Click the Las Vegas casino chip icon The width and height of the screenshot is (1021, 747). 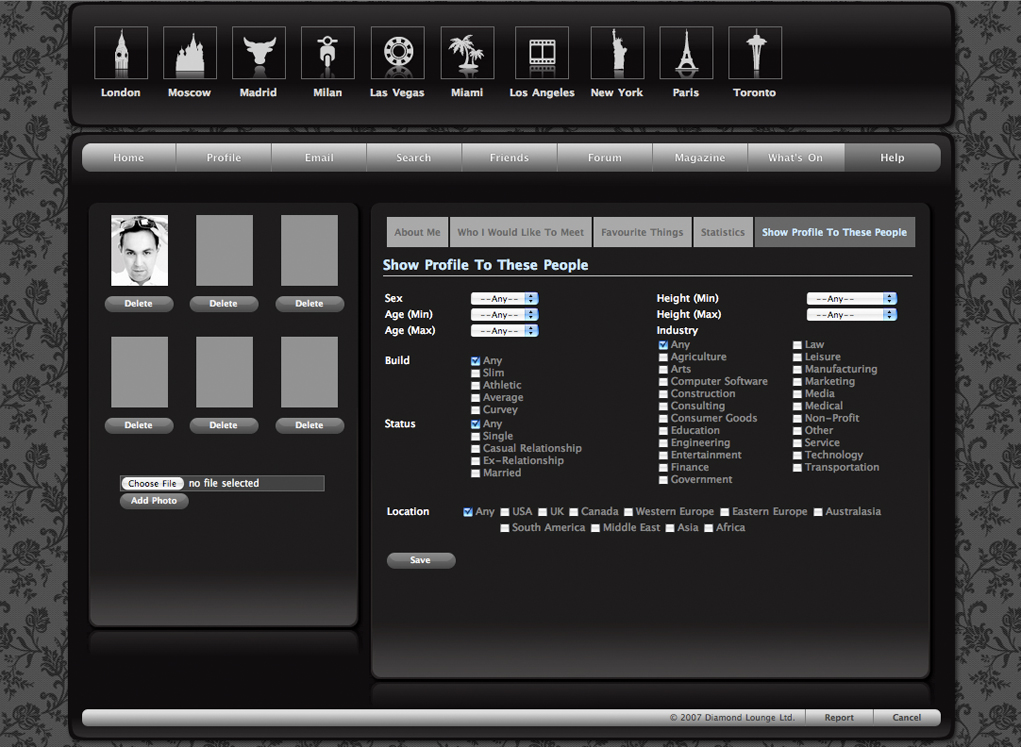(x=397, y=53)
